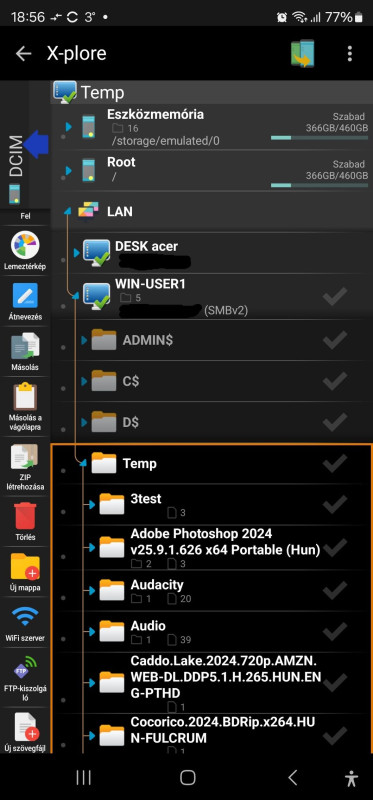Tap the ADMIN$ share folder icon
This screenshot has height=800, width=373.
104,339
